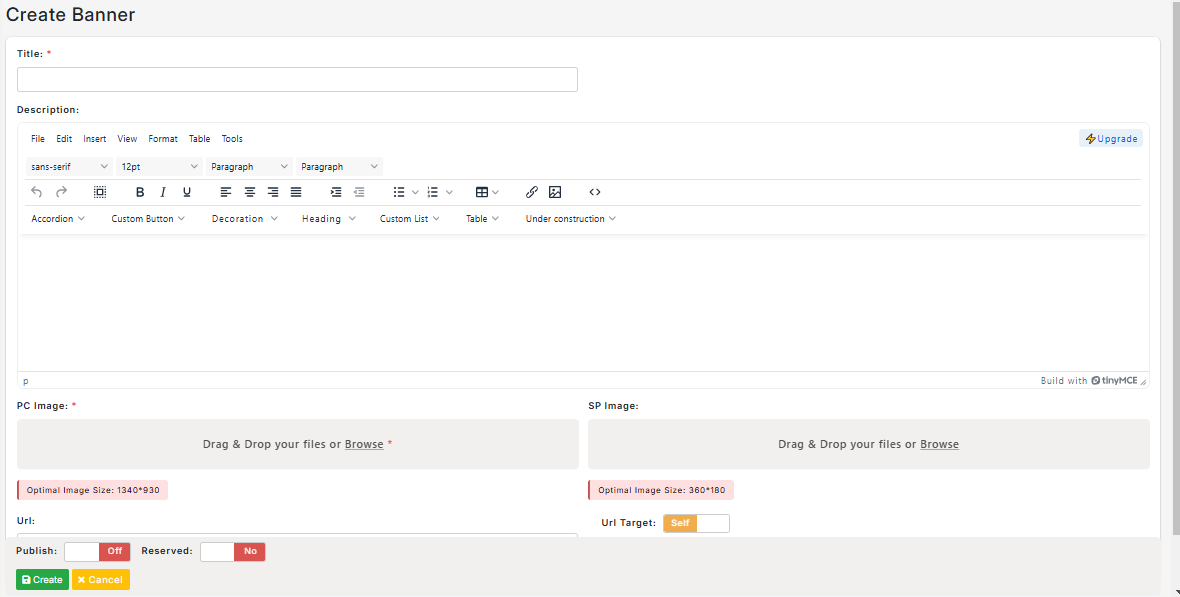1180x597 pixels.
Task: Center align the text
Action: point(249,192)
